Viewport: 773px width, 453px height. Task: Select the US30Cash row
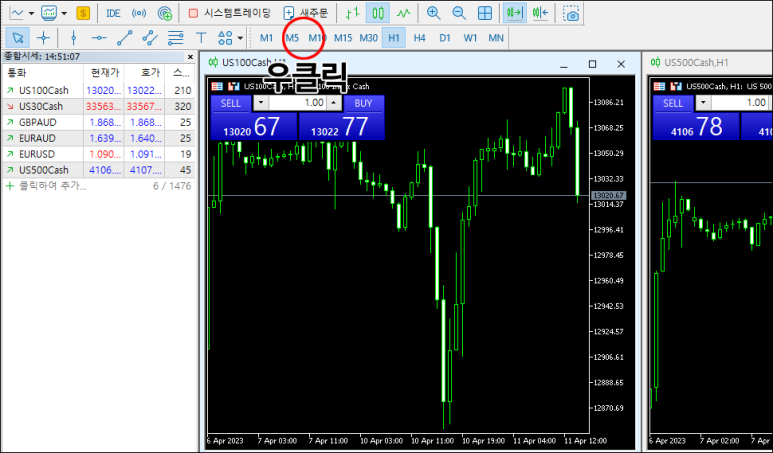tap(98, 106)
